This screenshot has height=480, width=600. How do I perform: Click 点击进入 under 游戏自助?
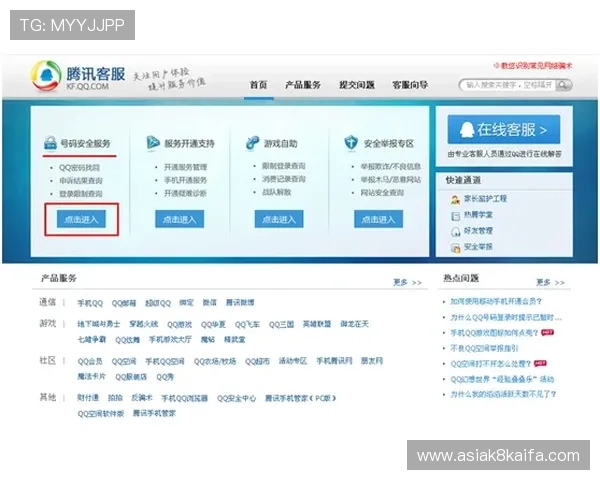279,219
